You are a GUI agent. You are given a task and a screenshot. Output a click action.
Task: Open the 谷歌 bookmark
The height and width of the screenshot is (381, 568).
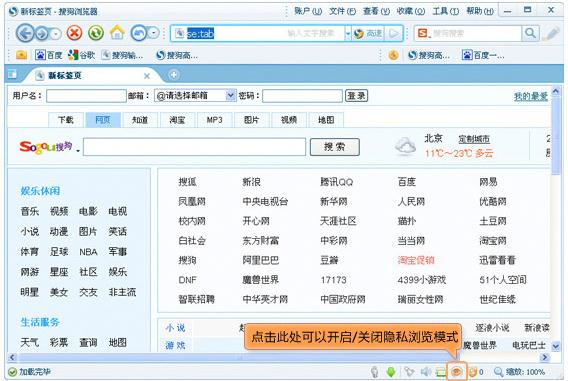click(81, 55)
